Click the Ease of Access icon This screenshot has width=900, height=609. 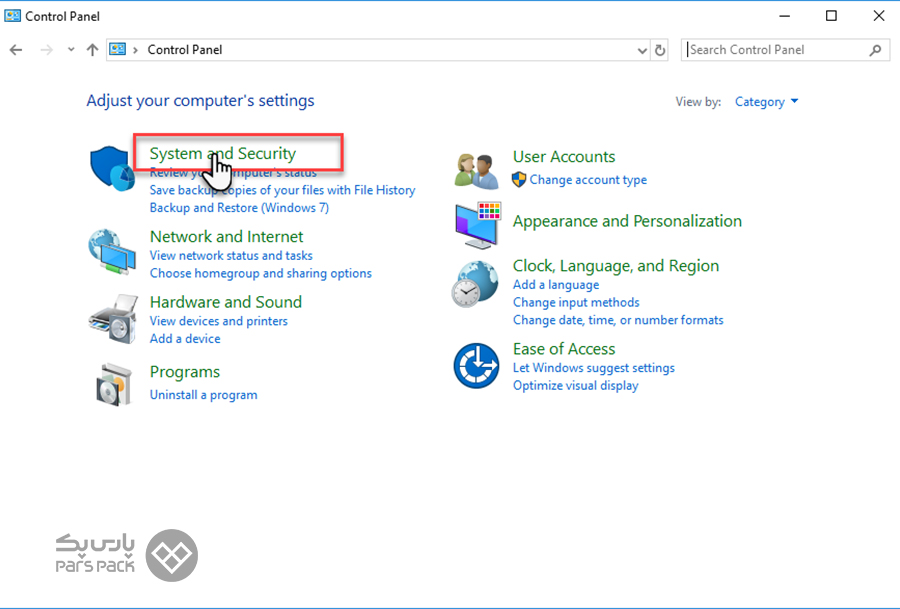coord(476,366)
